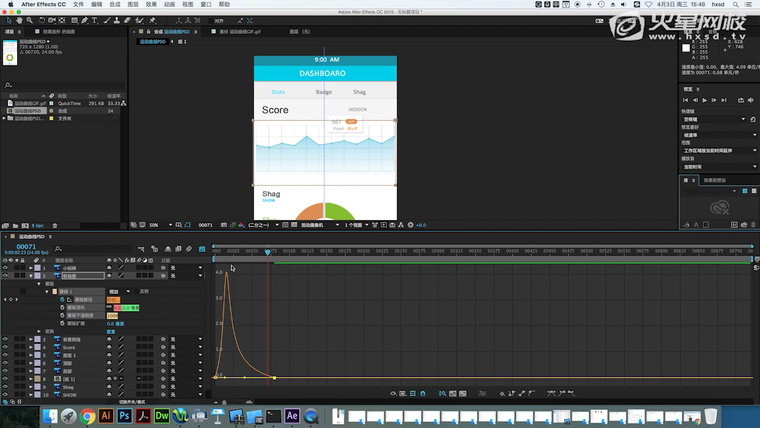Open After Effects from the Dock
760x428 pixels.
tap(292, 415)
